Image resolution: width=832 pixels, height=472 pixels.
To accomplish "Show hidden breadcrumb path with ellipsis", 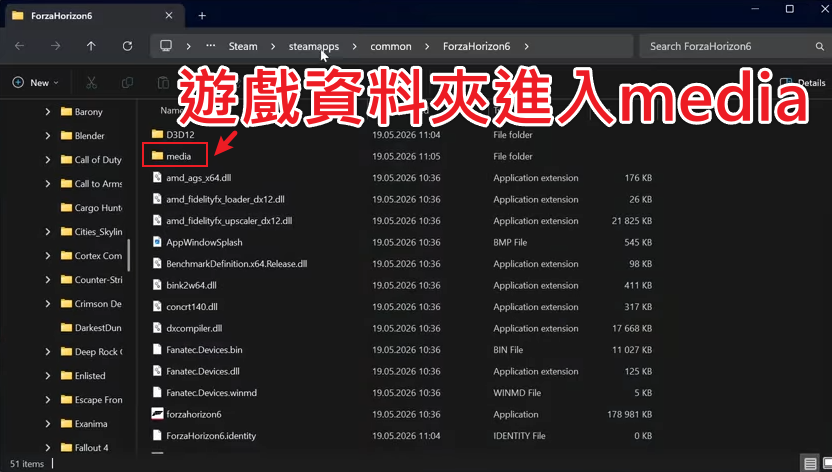I will [211, 46].
